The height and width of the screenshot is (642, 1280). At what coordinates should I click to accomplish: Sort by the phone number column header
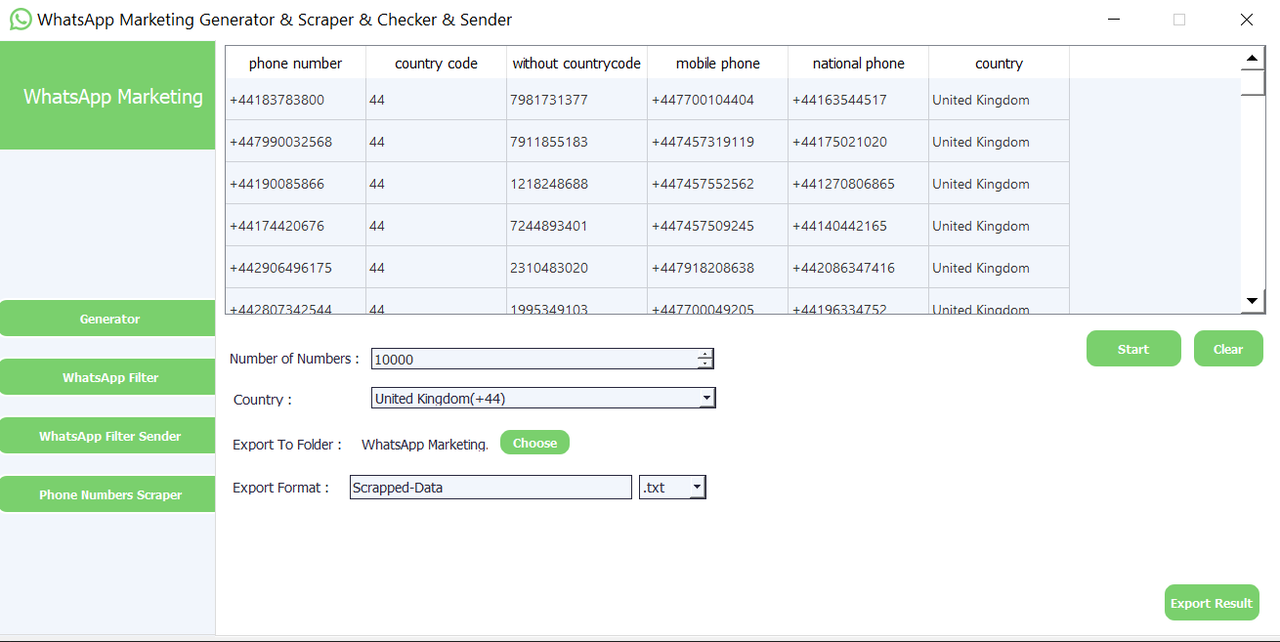point(295,63)
